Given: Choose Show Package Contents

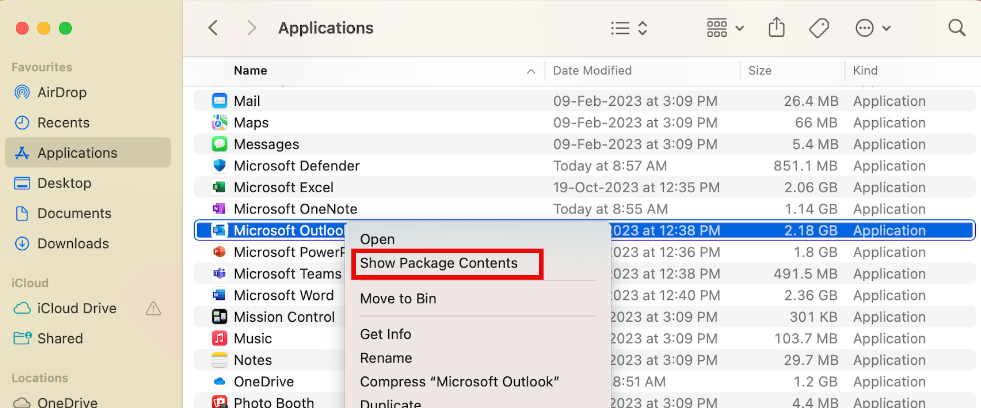Looking at the screenshot, I should 439,263.
